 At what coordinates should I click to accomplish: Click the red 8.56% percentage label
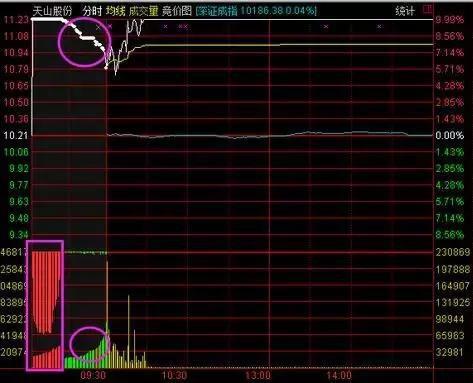450,36
